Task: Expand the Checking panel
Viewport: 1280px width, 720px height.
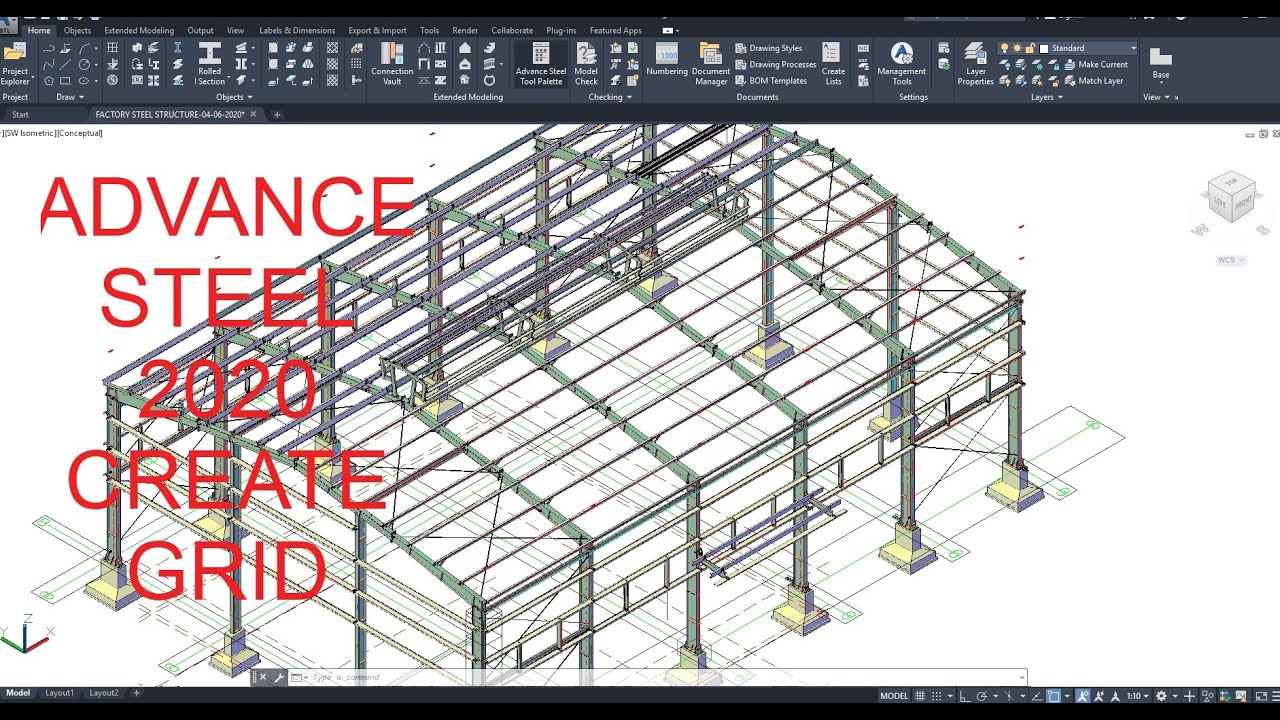Action: tap(610, 97)
